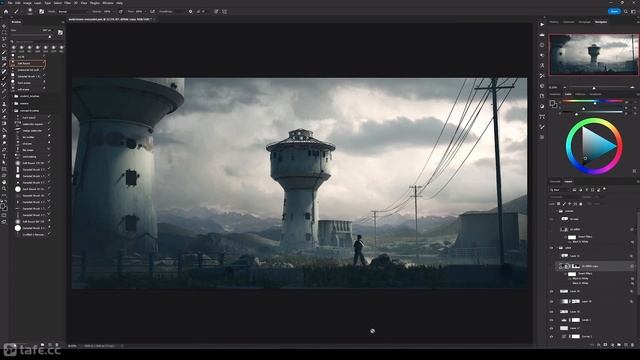This screenshot has height=360, width=640.
Task: Open the workspace switcher icon
Action: [x=634, y=11]
